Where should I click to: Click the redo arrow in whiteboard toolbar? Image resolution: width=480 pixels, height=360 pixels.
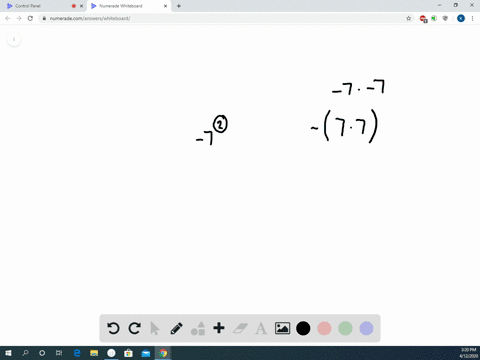pyautogui.click(x=134, y=328)
